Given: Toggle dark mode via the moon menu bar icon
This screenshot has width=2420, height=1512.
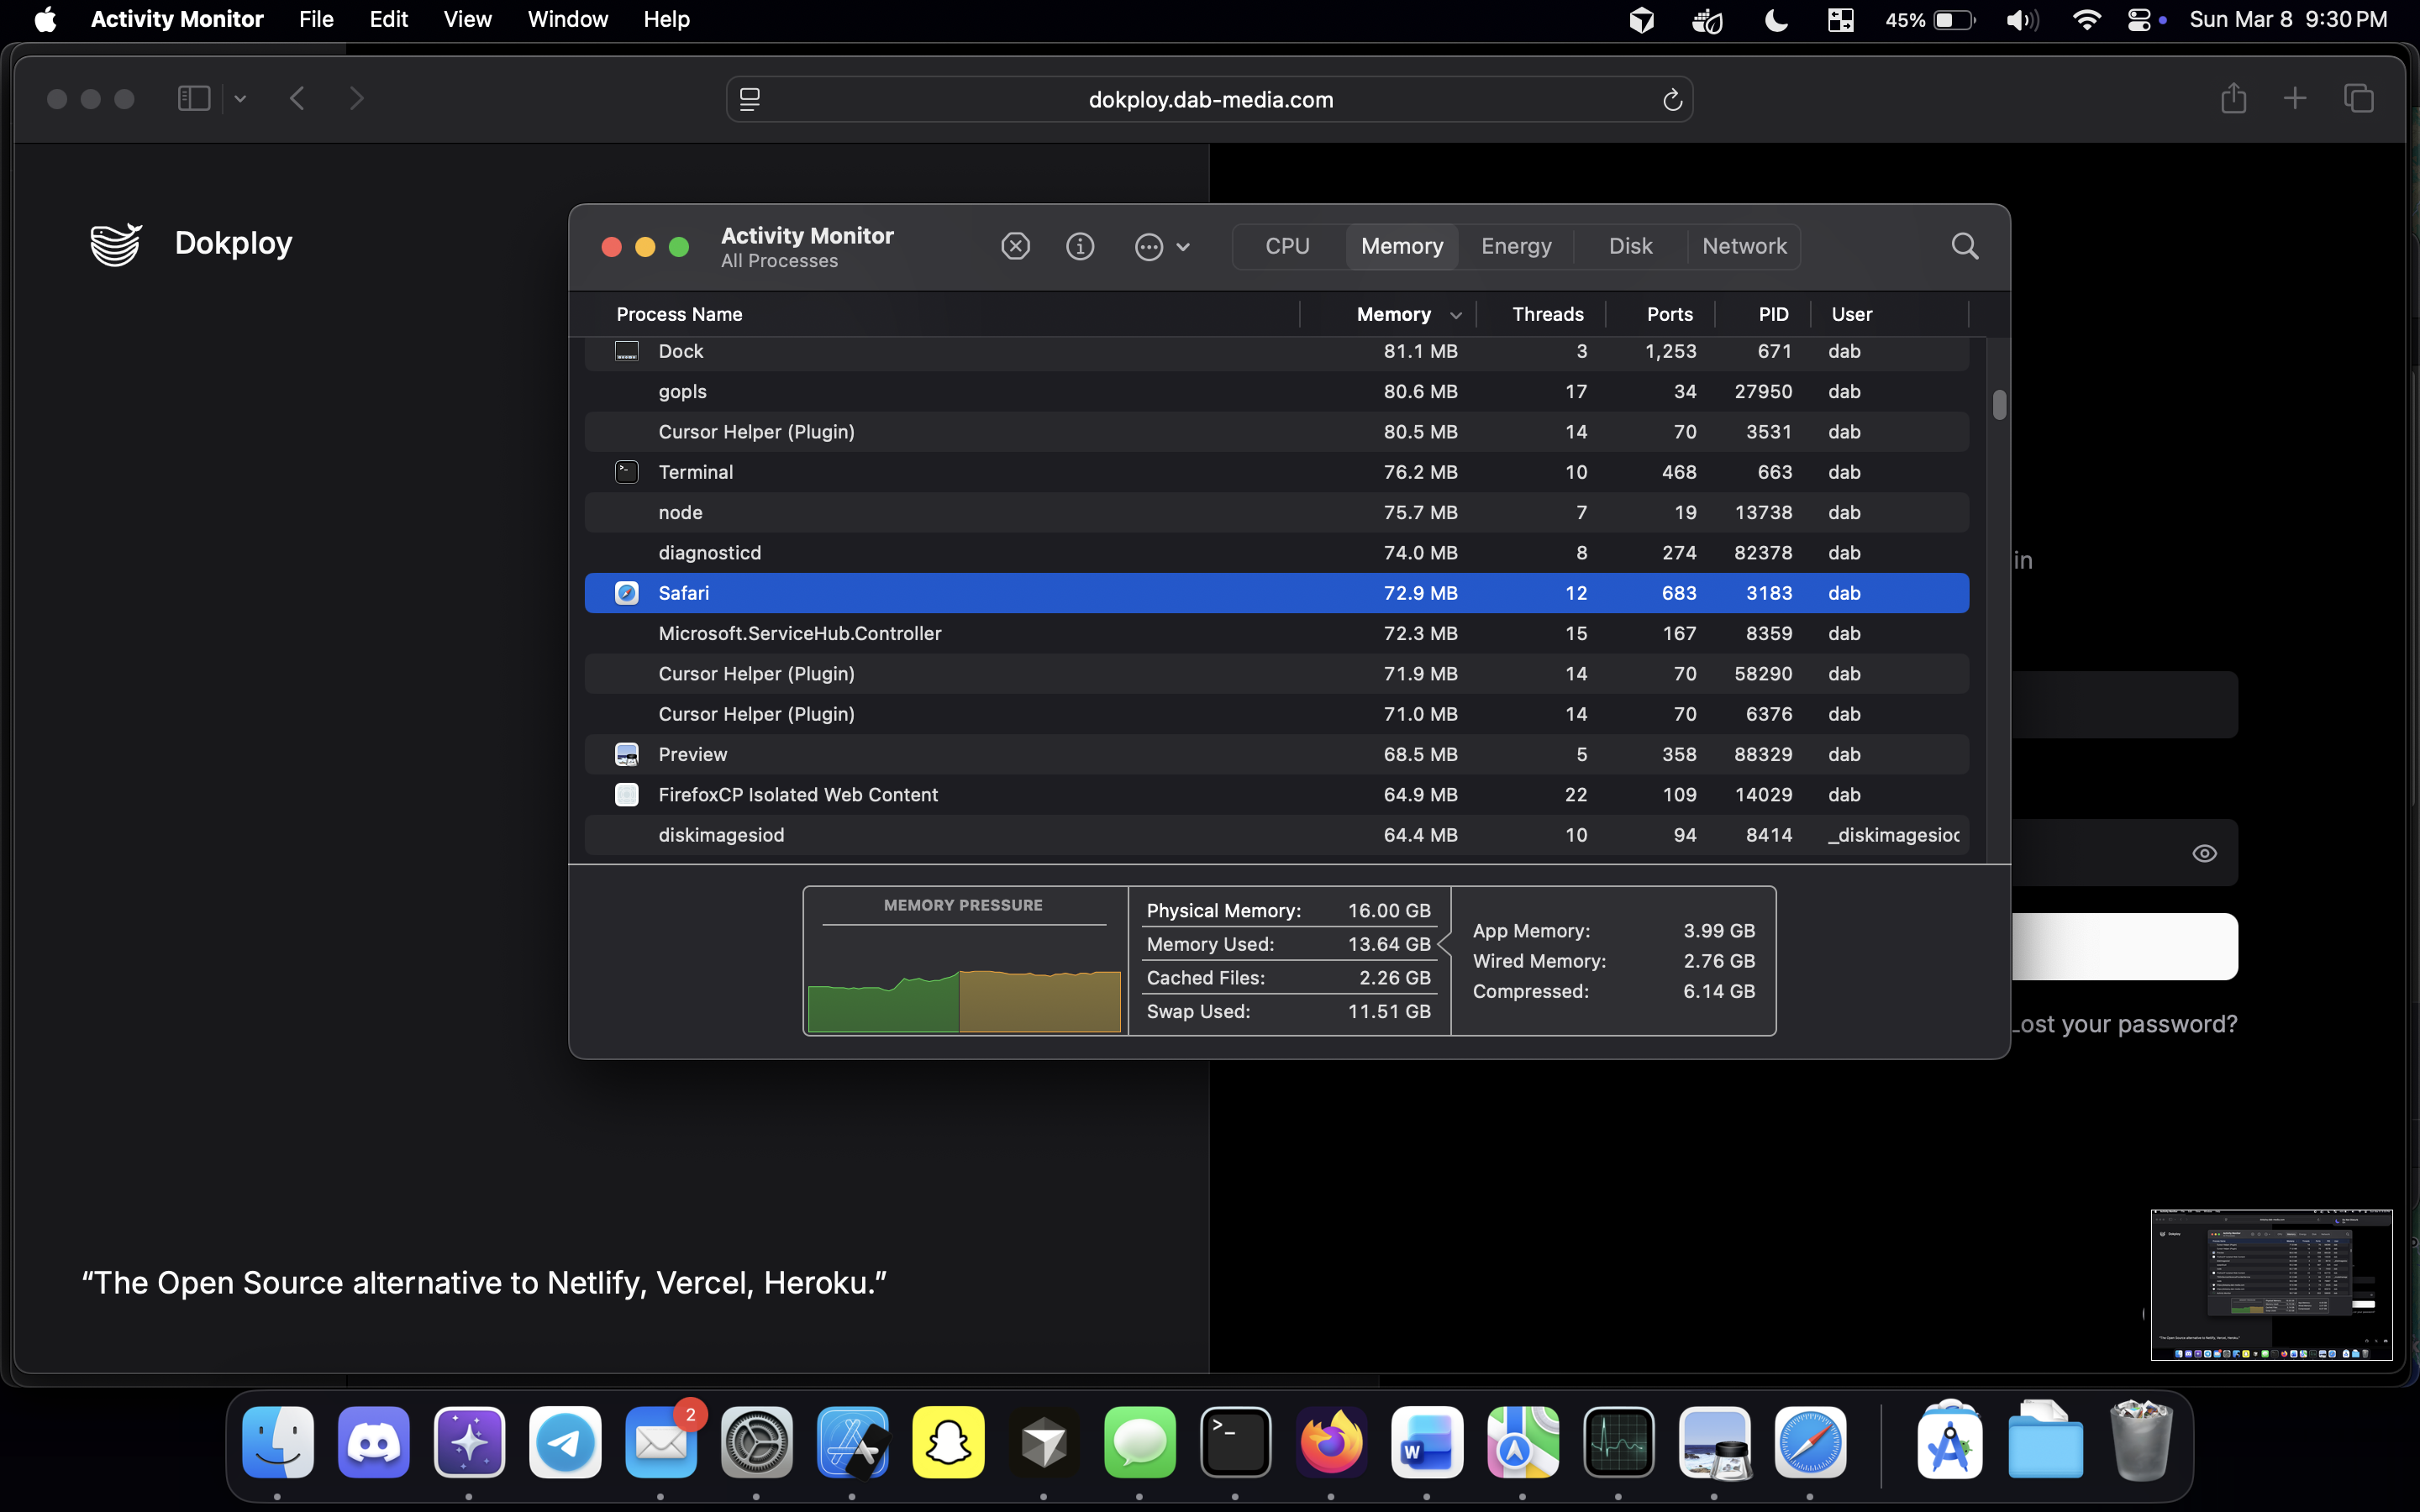Looking at the screenshot, I should click(1775, 19).
